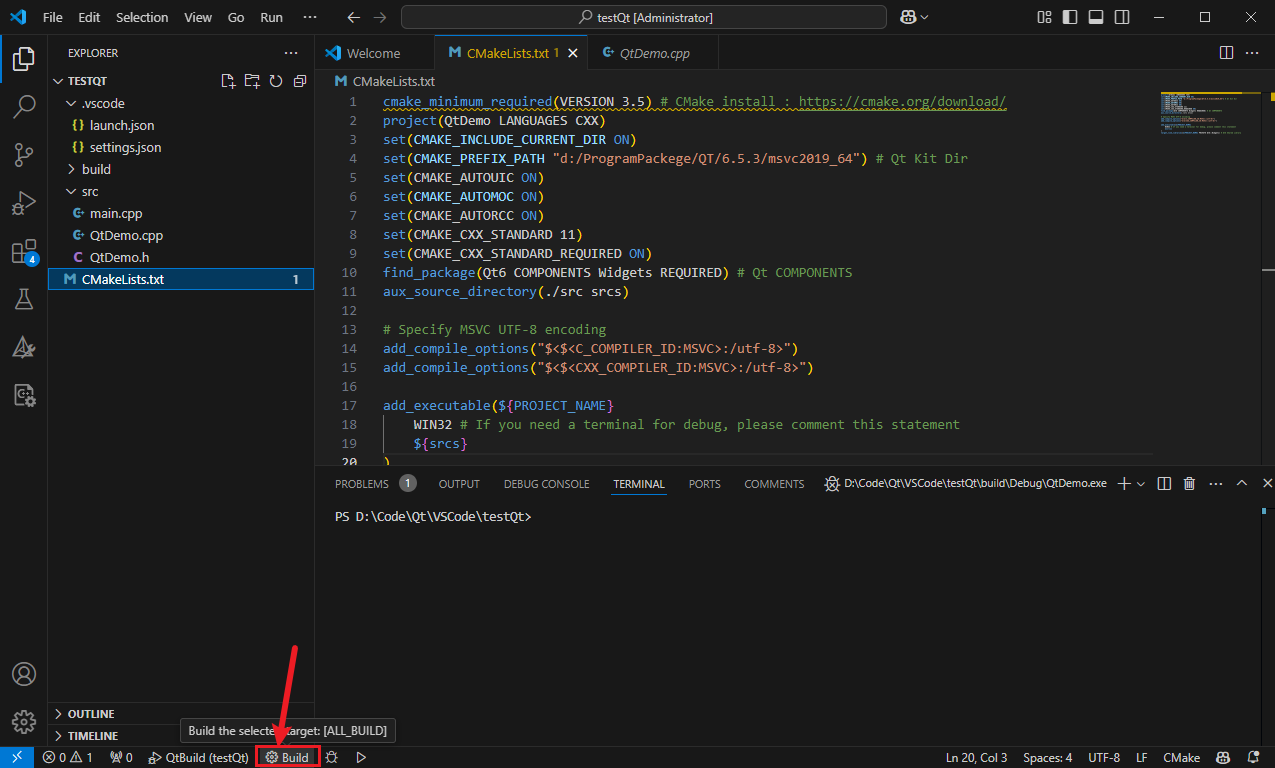1275x768 pixels.
Task: Maximize the terminal panel size
Action: [1241, 484]
